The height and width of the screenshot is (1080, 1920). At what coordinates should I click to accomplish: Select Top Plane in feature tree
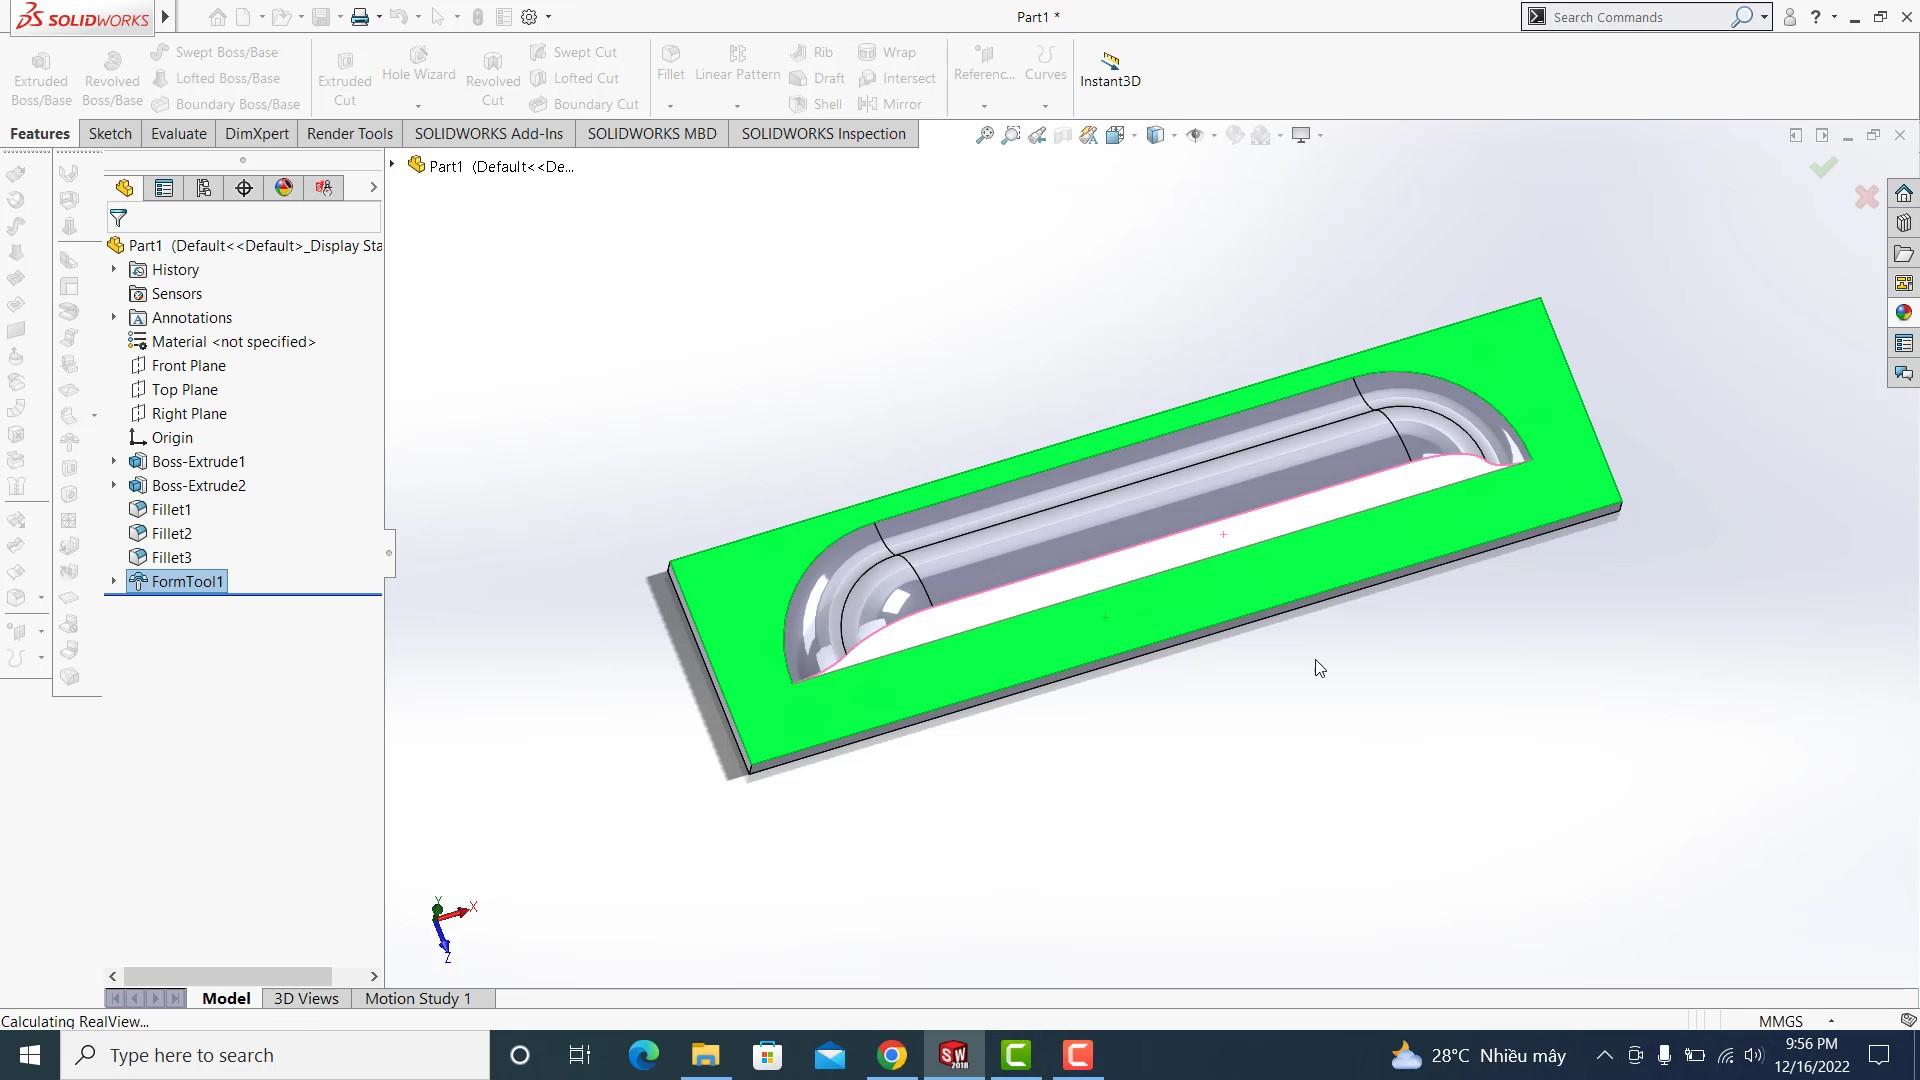tap(184, 390)
